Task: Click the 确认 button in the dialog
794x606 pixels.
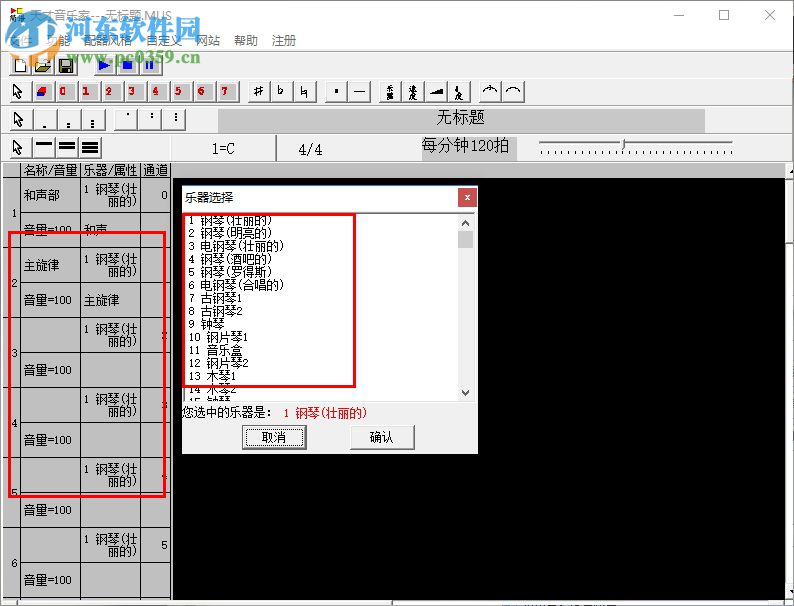Action: pos(382,437)
